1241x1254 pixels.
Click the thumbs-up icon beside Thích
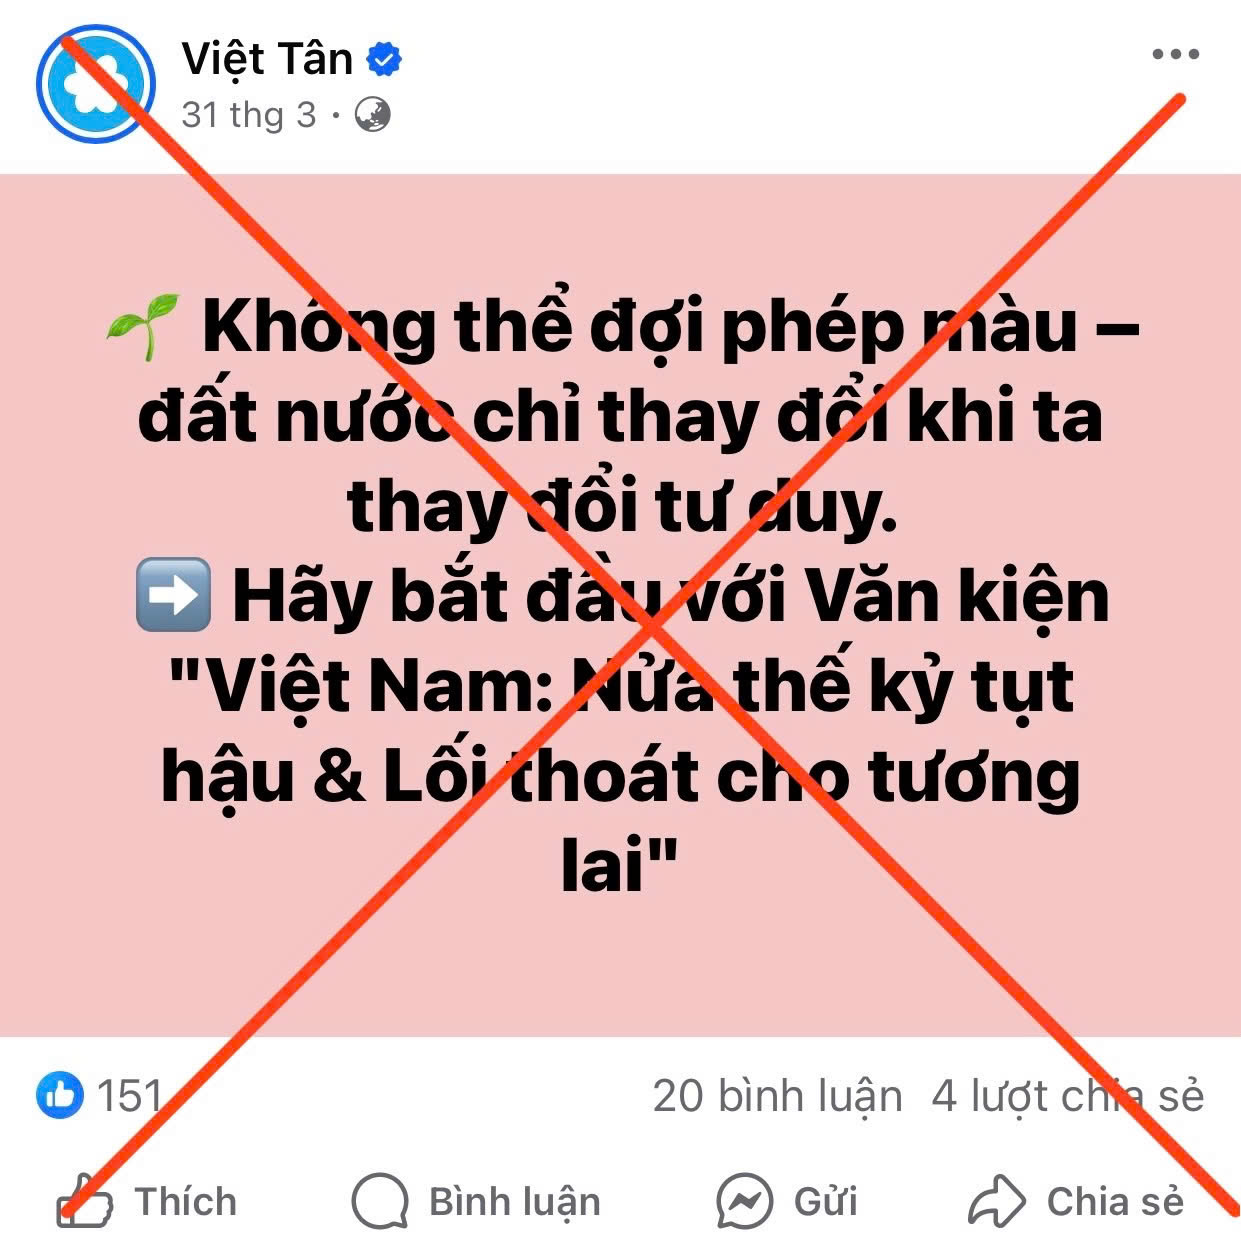(x=85, y=1201)
